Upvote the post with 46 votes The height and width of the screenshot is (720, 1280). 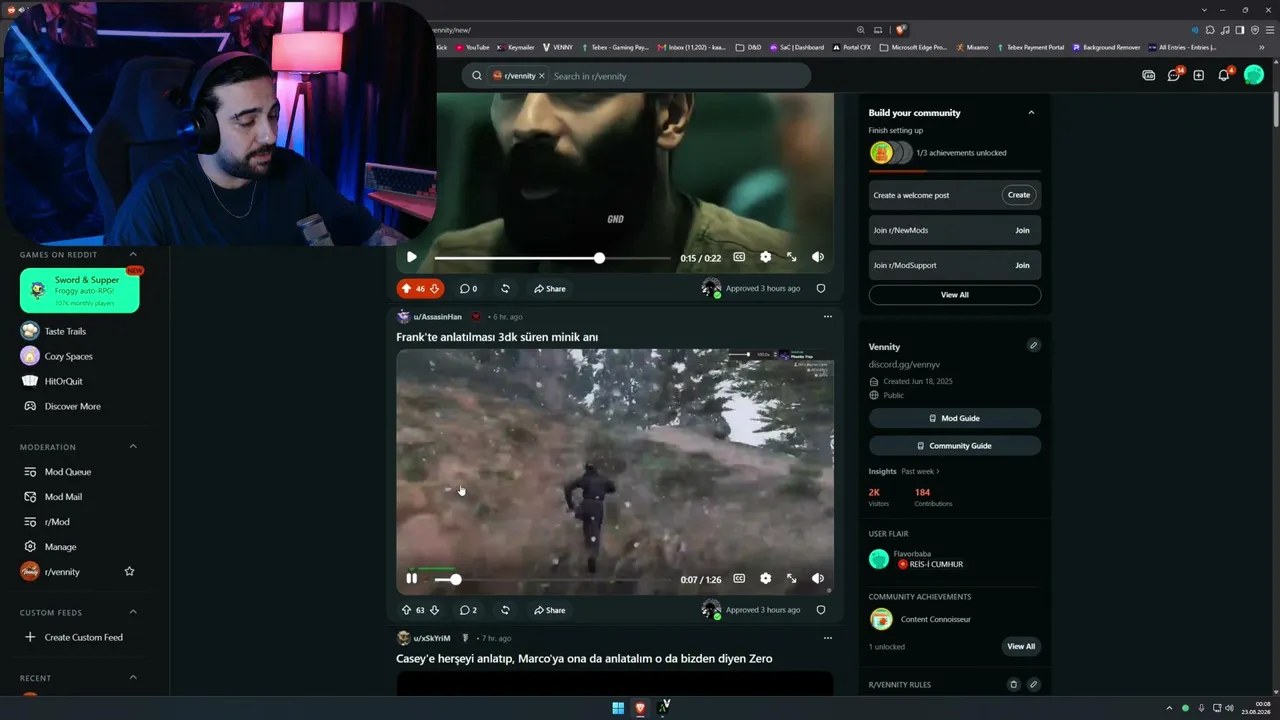coord(406,289)
